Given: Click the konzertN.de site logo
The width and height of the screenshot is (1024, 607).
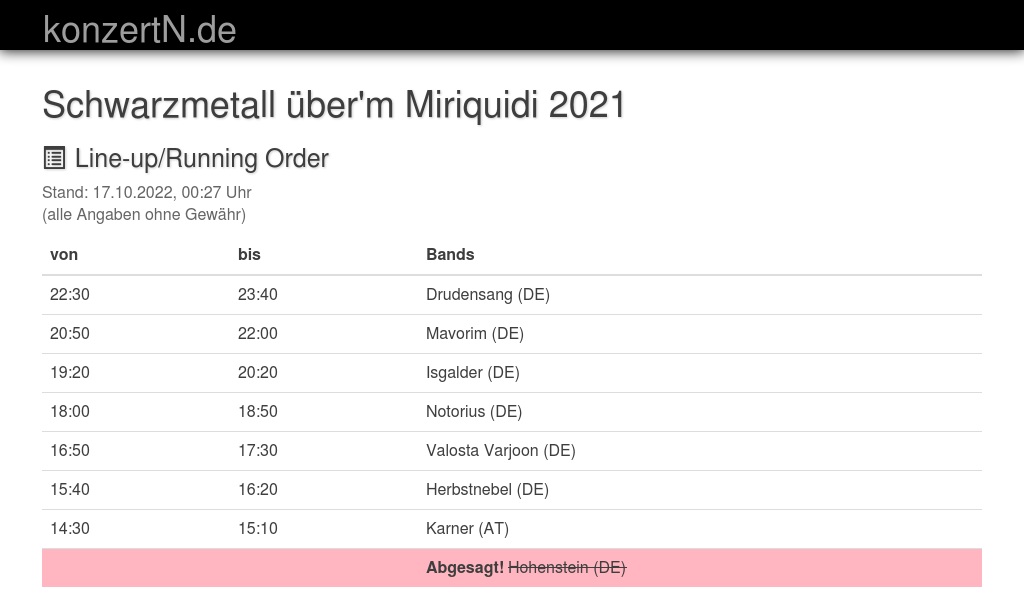Looking at the screenshot, I should pyautogui.click(x=139, y=30).
